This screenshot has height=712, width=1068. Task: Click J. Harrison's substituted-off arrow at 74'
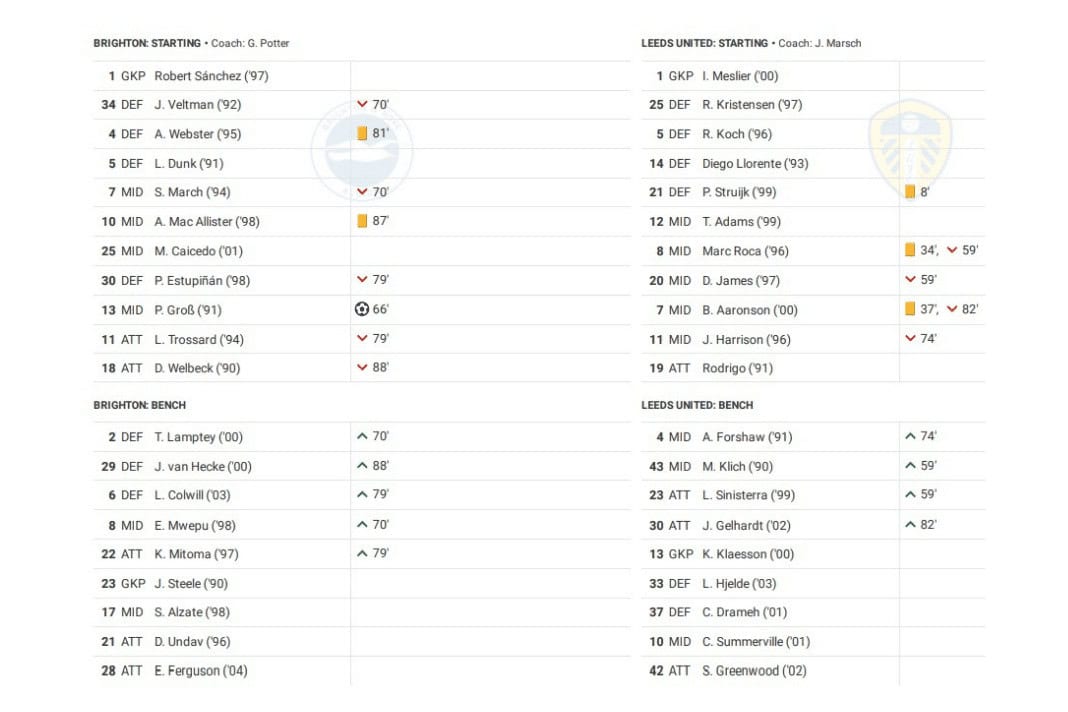(910, 339)
